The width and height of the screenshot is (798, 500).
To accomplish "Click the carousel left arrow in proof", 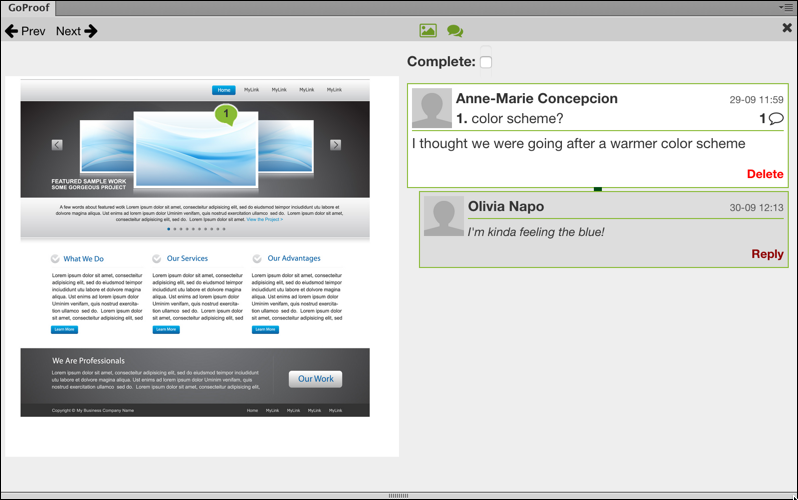I will pos(57,145).
